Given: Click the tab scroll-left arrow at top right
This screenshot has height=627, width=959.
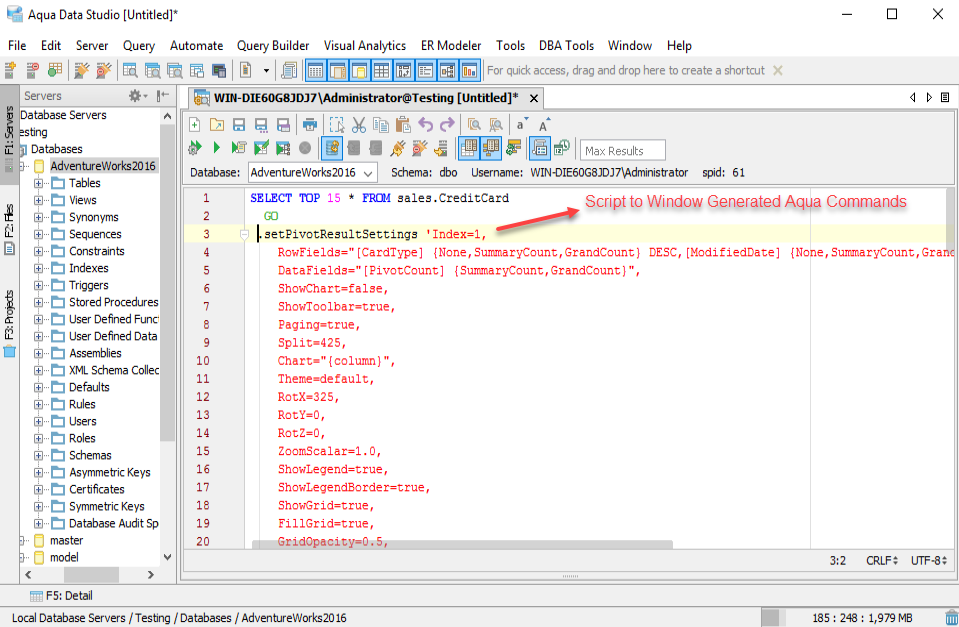Looking at the screenshot, I should click(x=913, y=97).
